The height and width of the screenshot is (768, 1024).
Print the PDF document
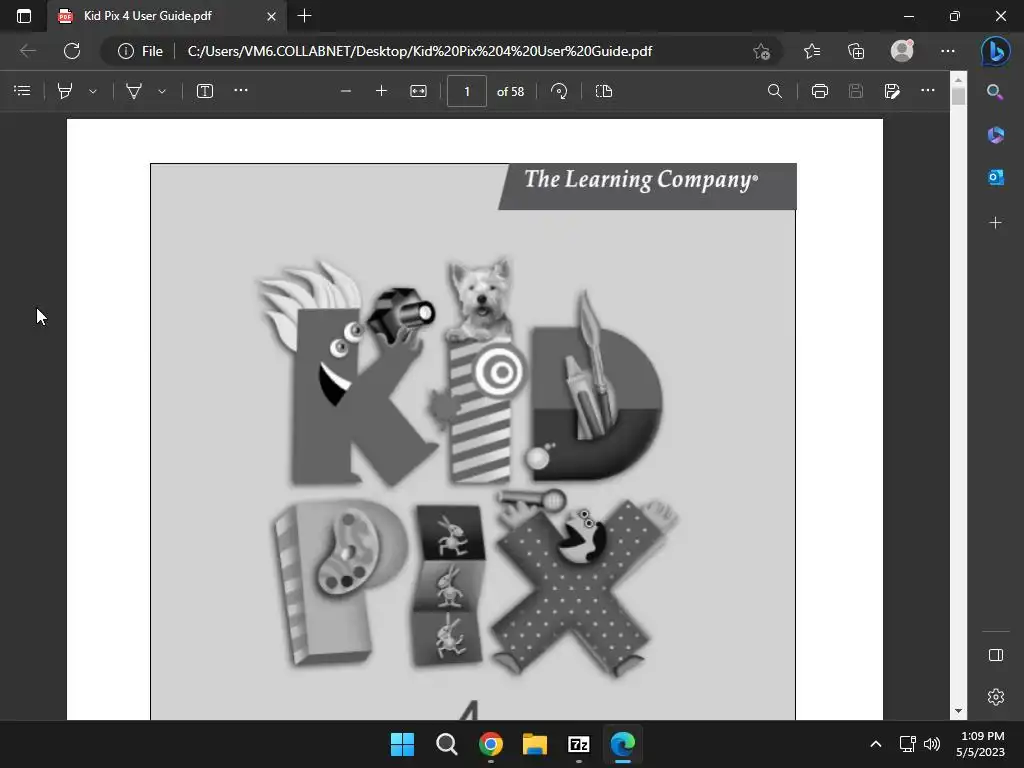coord(820,91)
